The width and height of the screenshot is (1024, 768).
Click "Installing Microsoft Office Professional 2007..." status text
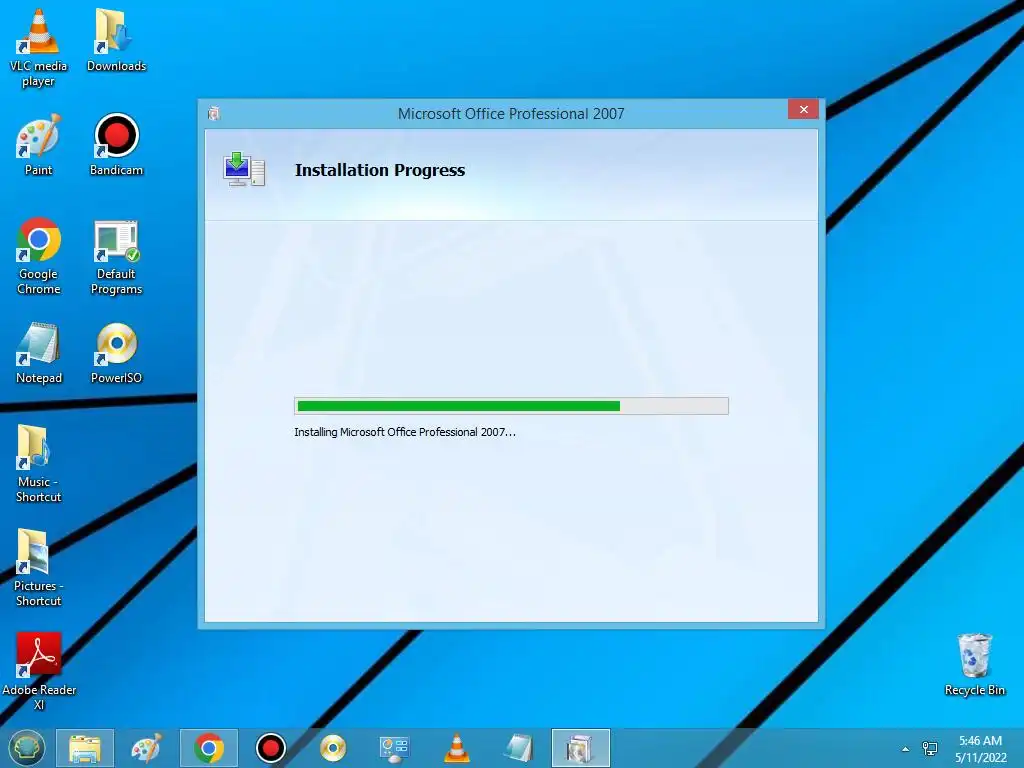[405, 432]
